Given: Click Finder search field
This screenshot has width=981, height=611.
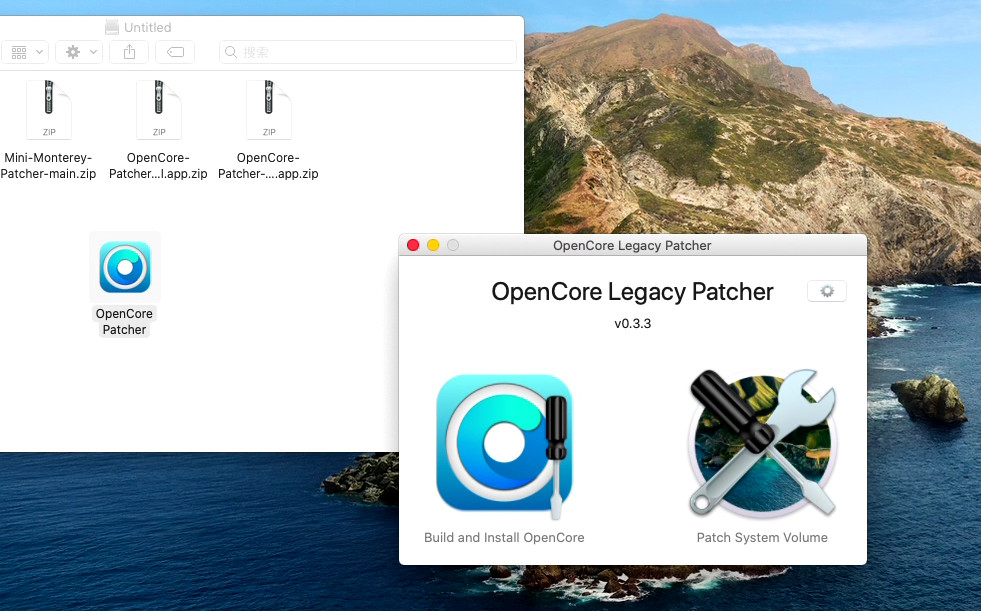Looking at the screenshot, I should (368, 52).
